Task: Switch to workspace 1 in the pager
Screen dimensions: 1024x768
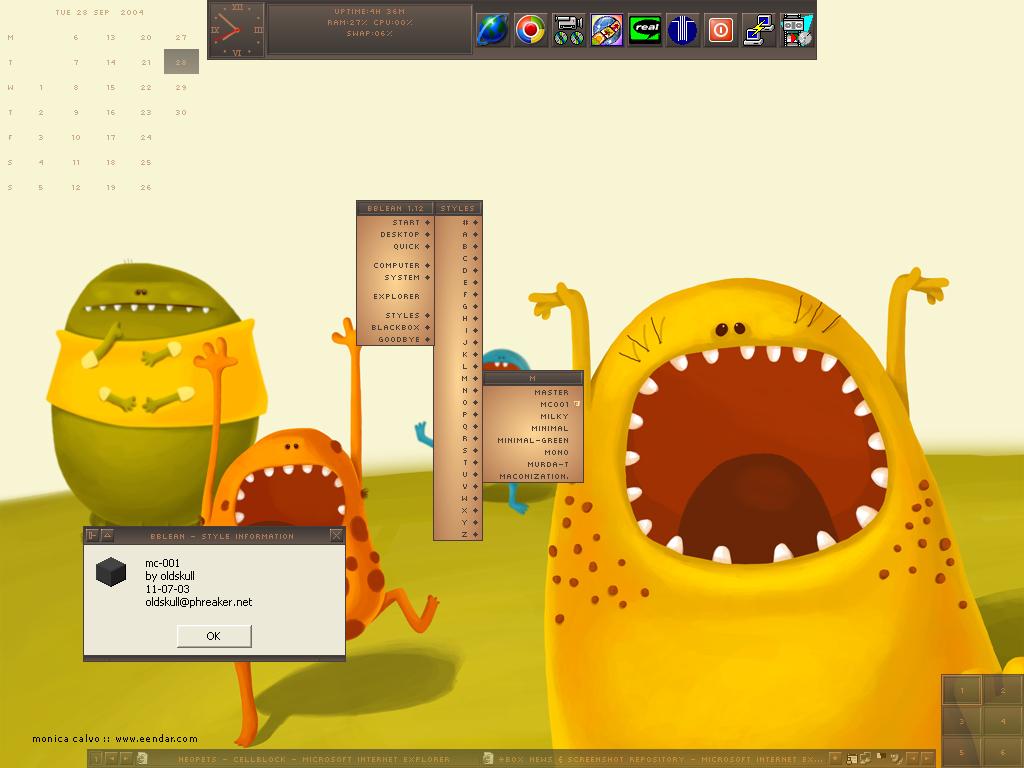Action: point(962,690)
